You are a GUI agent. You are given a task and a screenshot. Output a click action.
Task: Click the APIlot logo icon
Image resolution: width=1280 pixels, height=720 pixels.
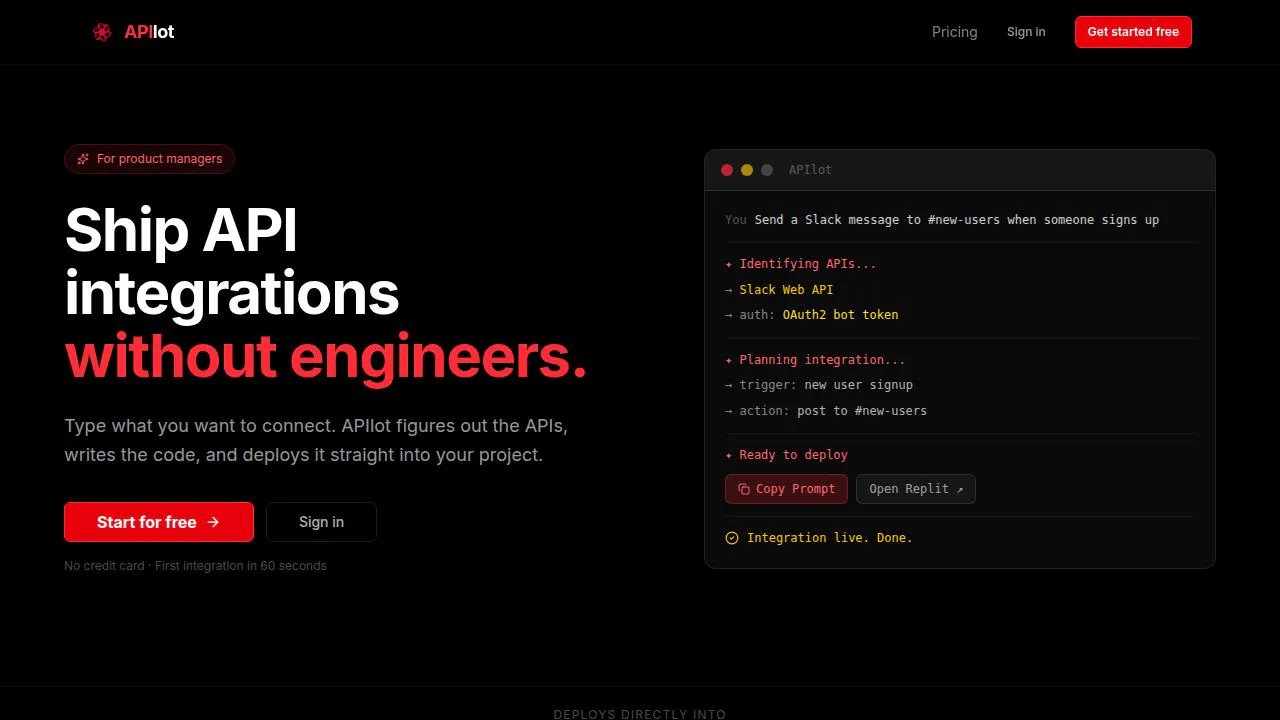(102, 32)
